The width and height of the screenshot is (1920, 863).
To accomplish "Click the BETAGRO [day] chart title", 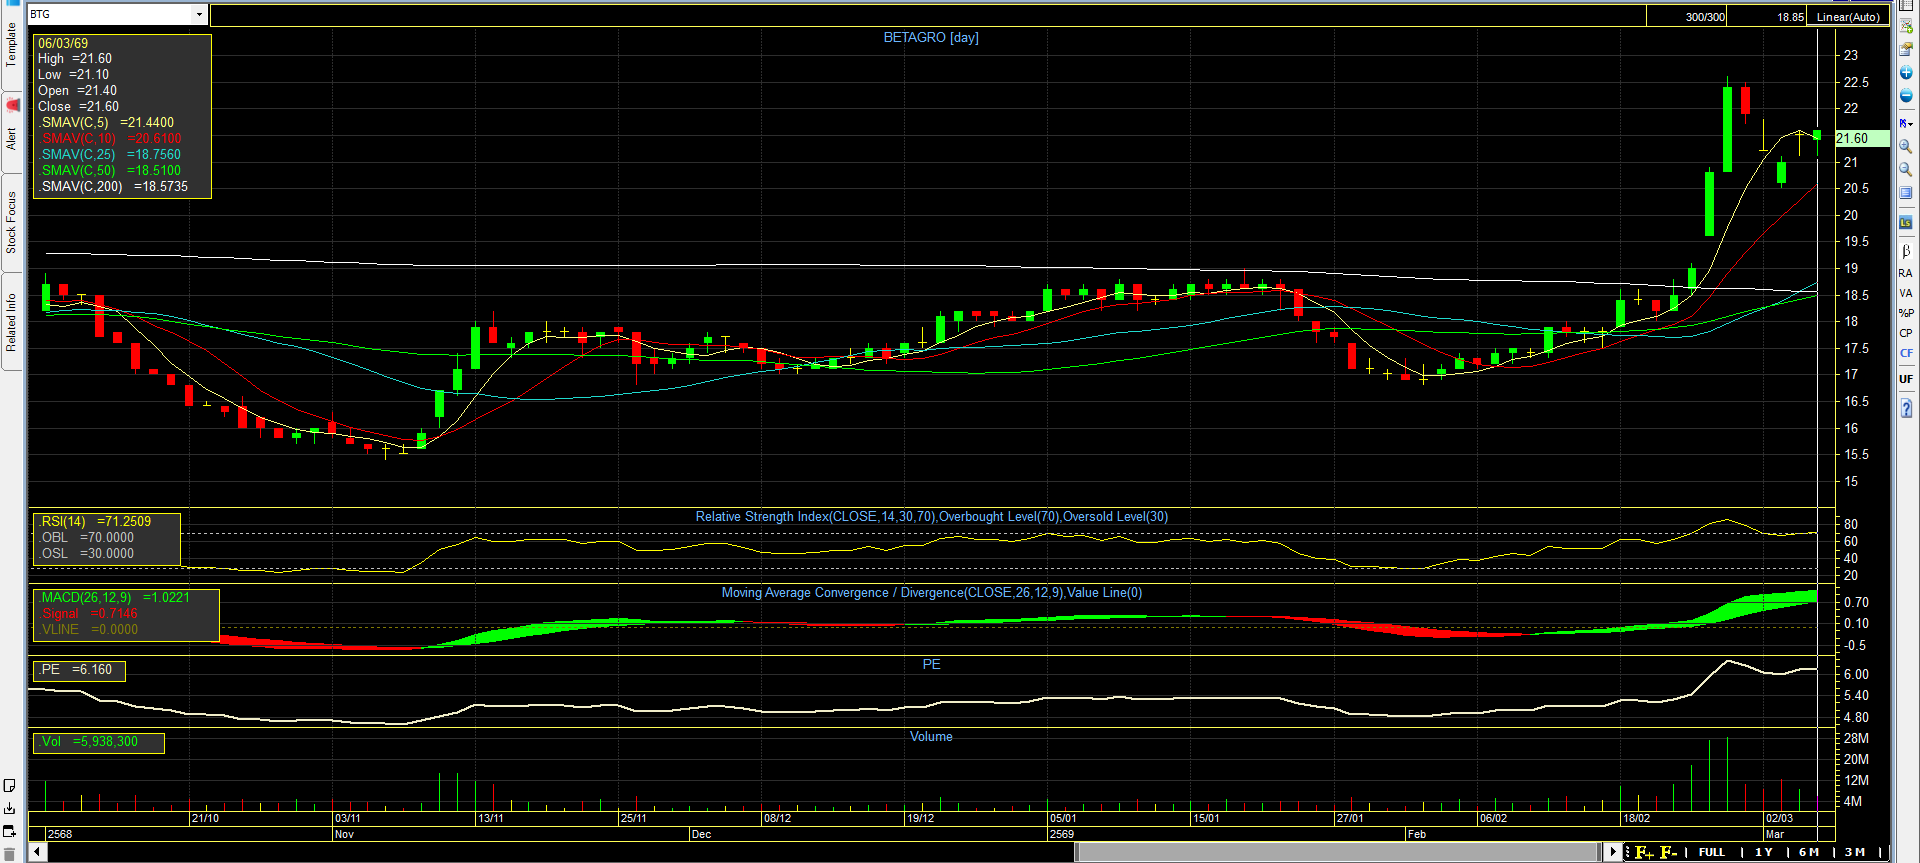I will point(931,37).
